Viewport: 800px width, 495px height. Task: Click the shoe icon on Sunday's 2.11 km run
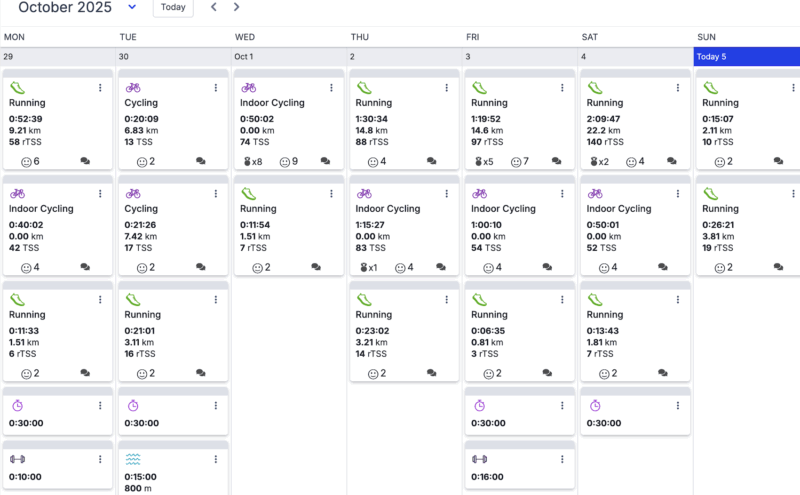click(x=710, y=88)
